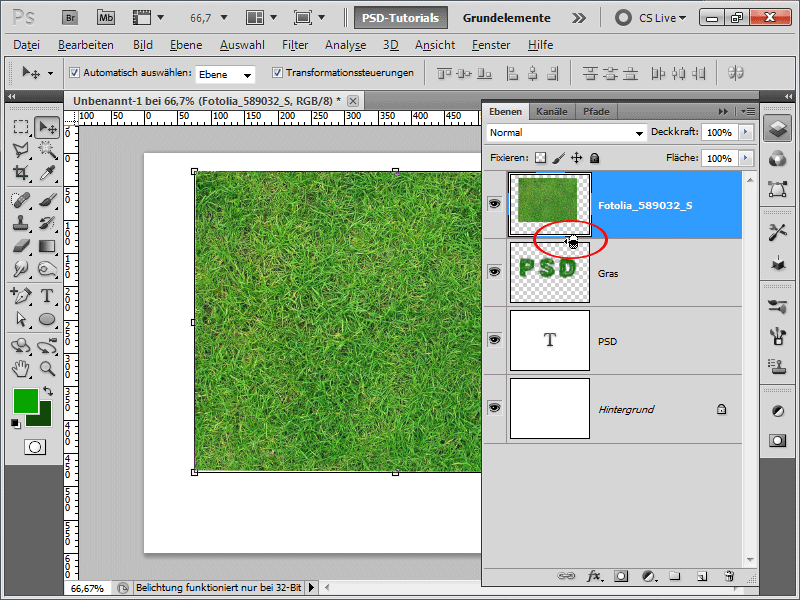This screenshot has height=600, width=800.
Task: Launch Adobe Bridge
Action: coord(70,18)
